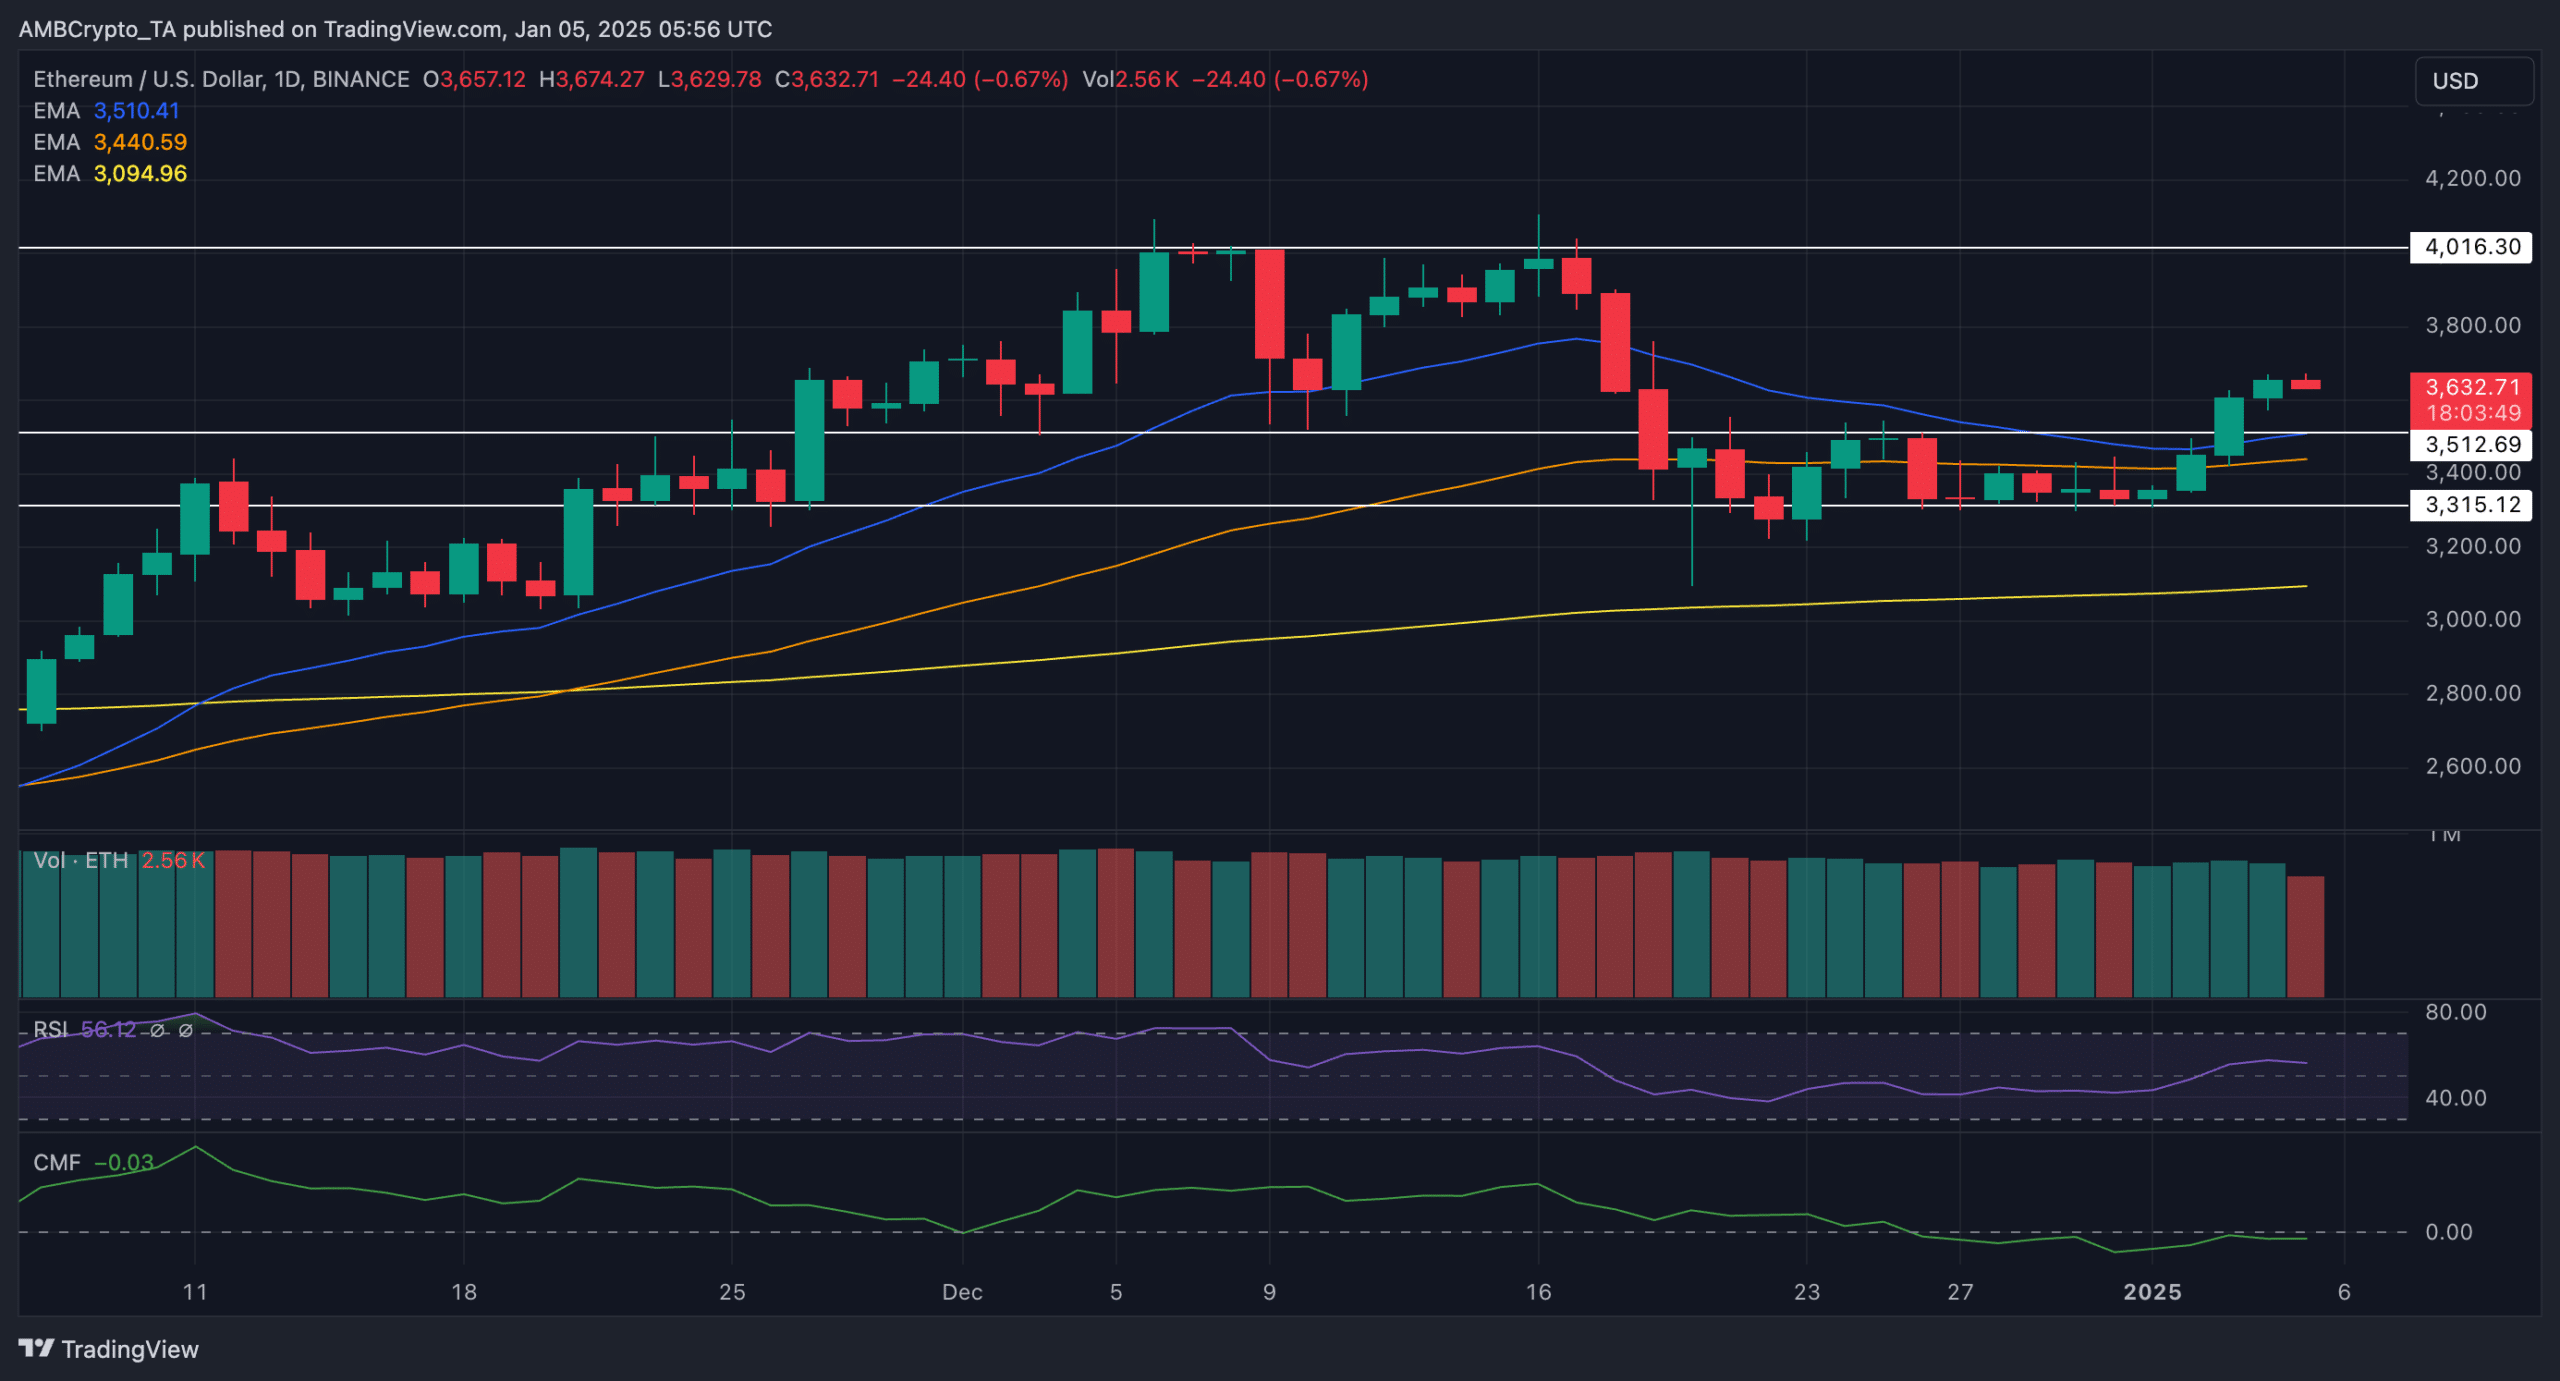
Task: Click the 4,016.30 resistance price label
Action: pos(2471,247)
